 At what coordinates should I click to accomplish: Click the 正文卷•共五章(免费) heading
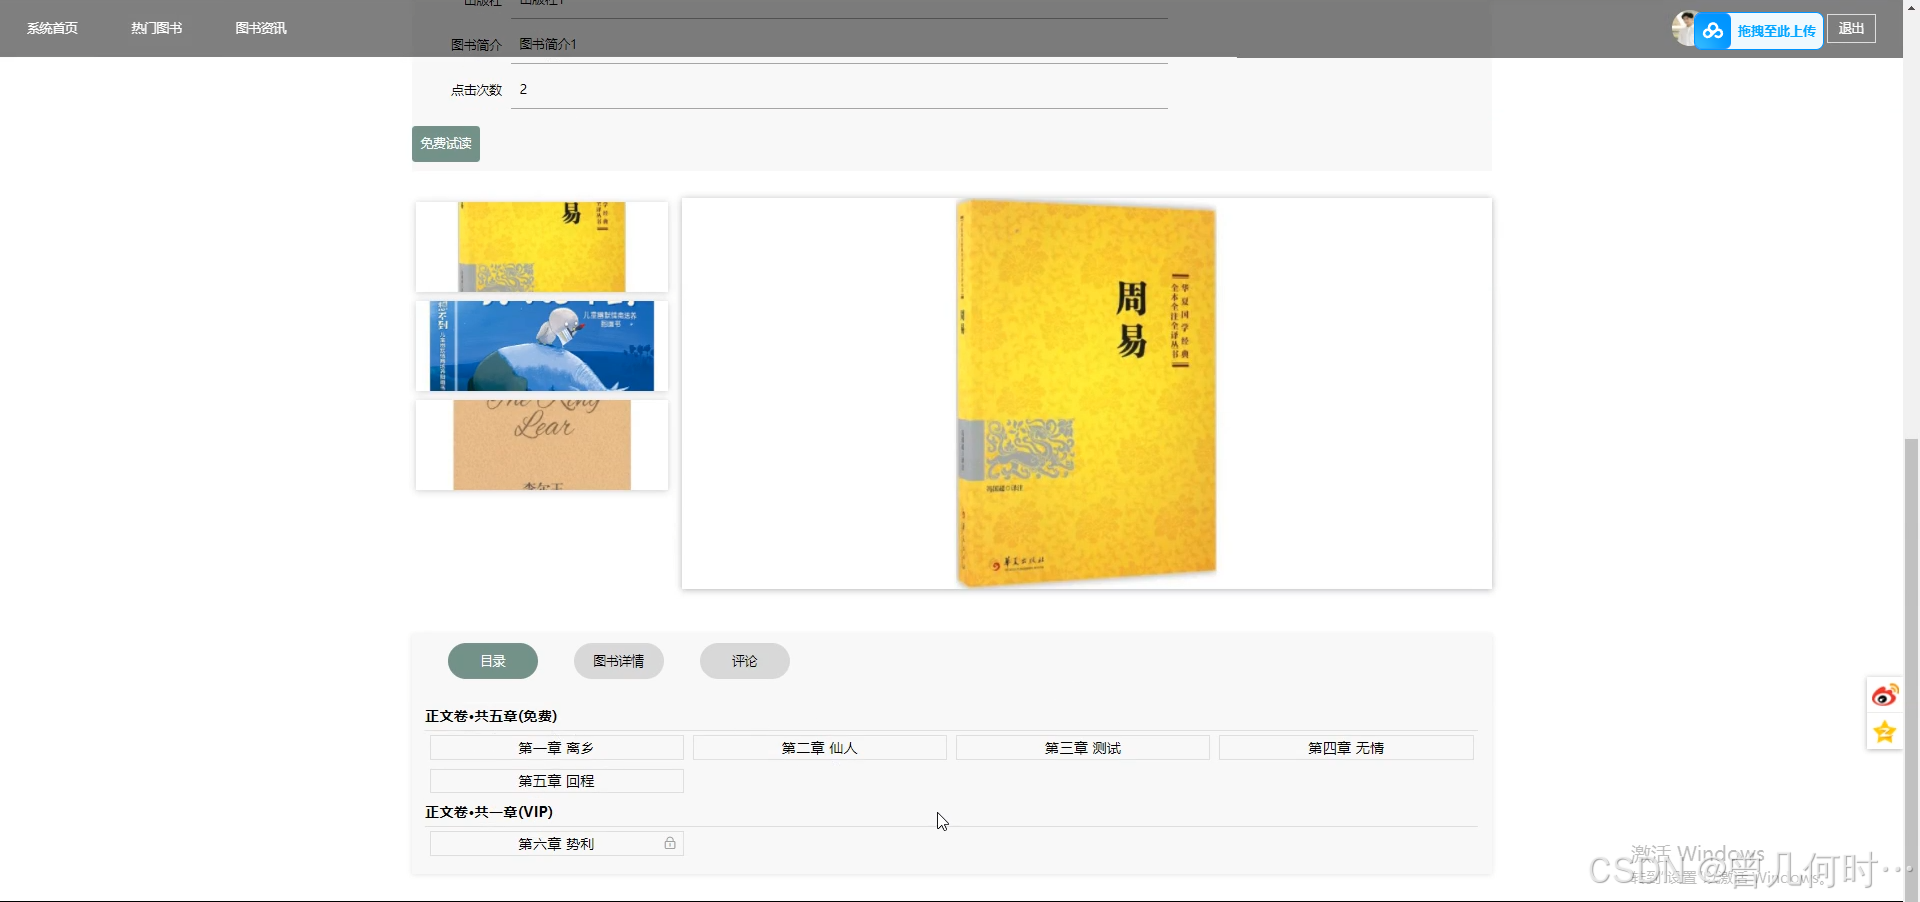click(491, 716)
